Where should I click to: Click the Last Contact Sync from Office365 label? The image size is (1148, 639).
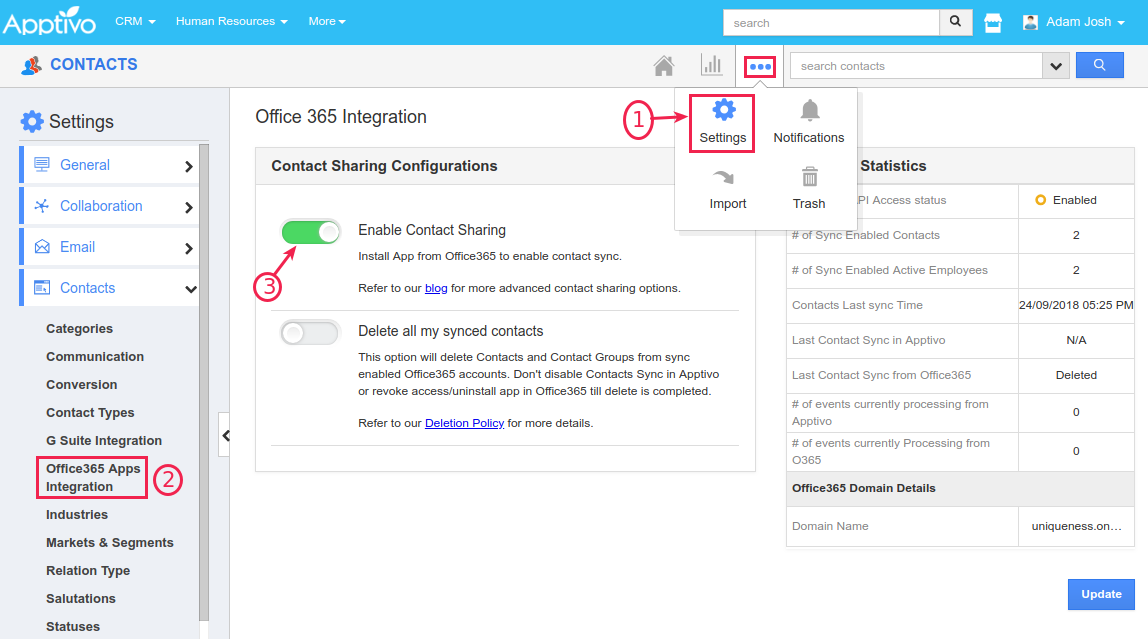(882, 375)
